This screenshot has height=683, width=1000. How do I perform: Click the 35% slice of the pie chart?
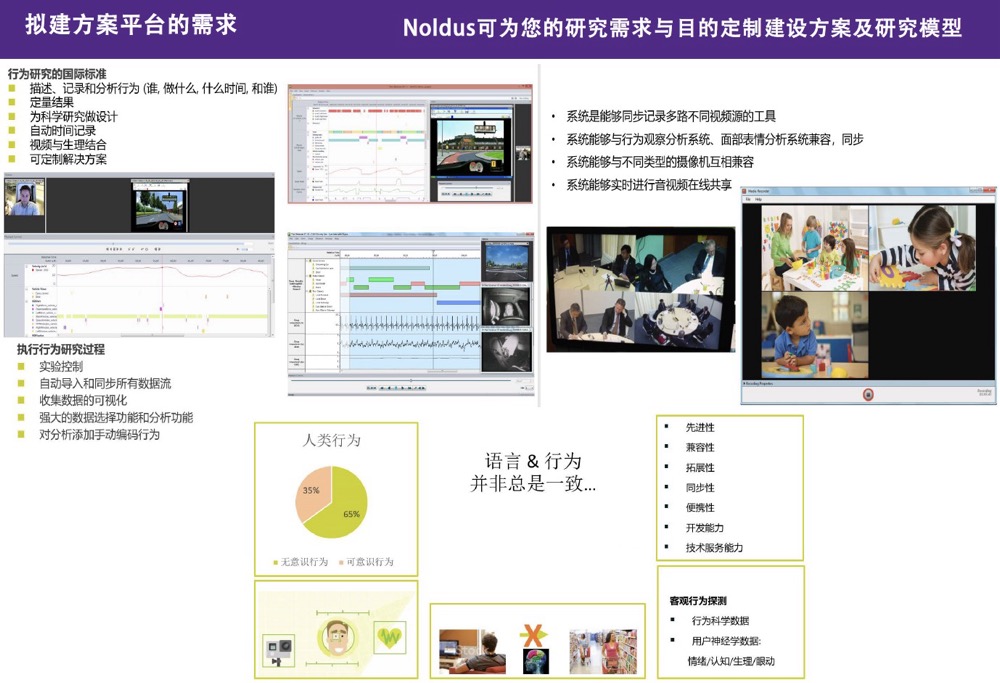coord(312,492)
